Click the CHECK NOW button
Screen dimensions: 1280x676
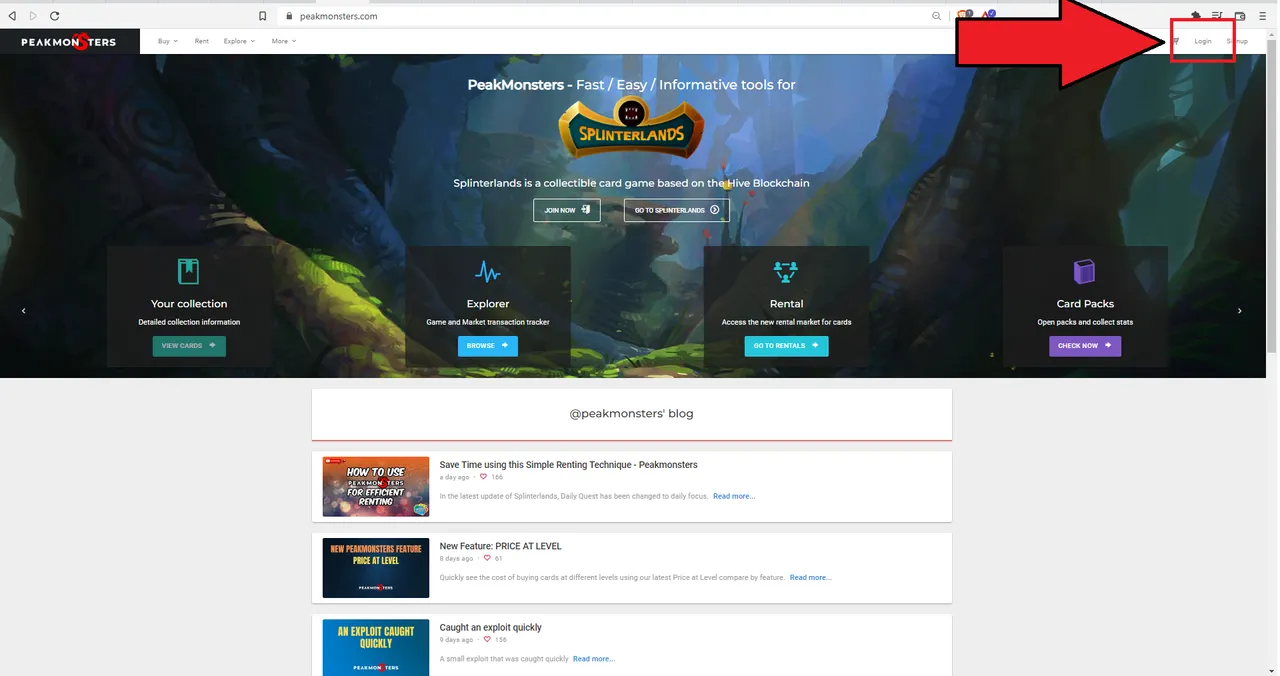[1085, 346]
